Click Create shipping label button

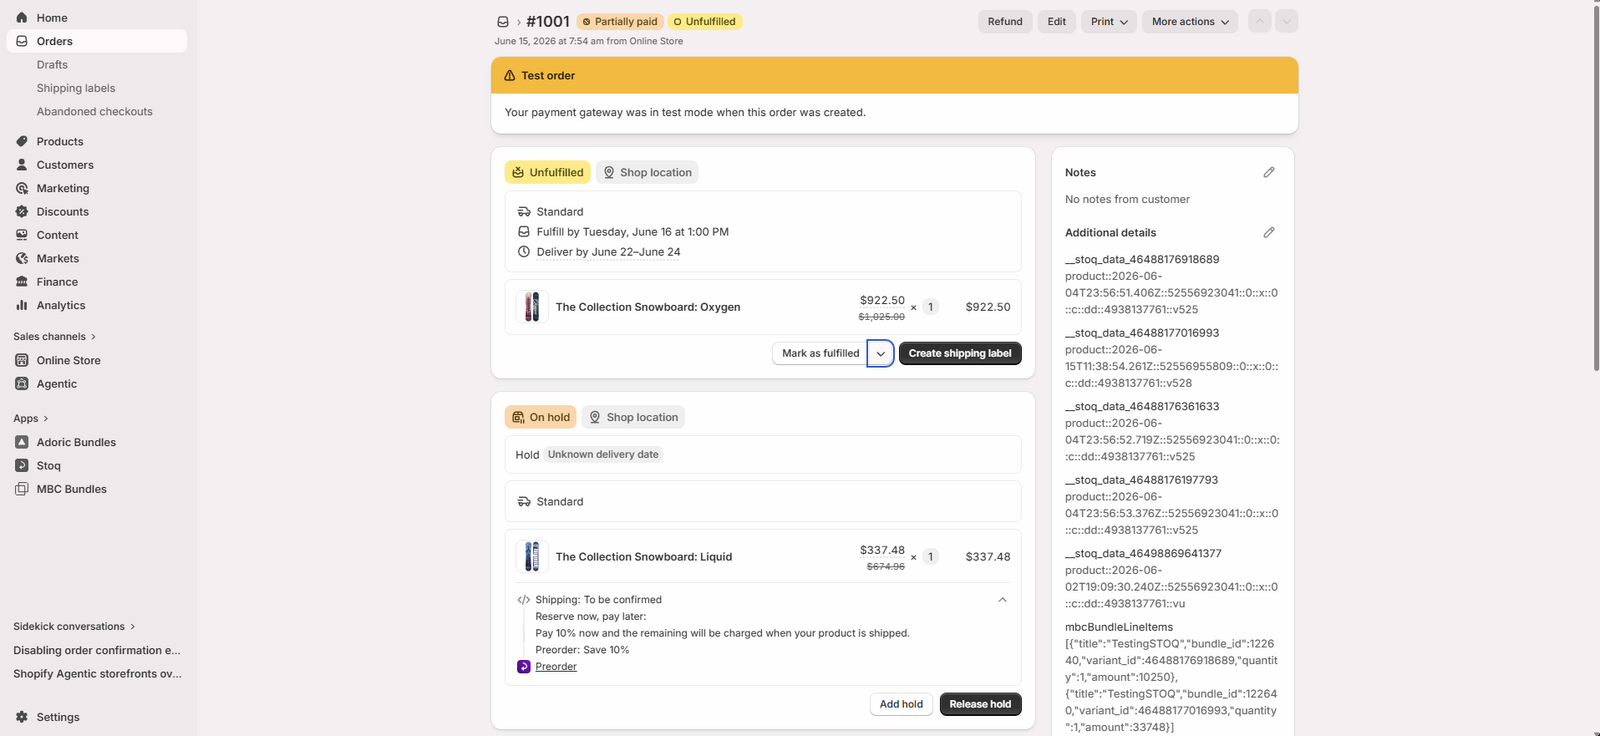point(960,353)
